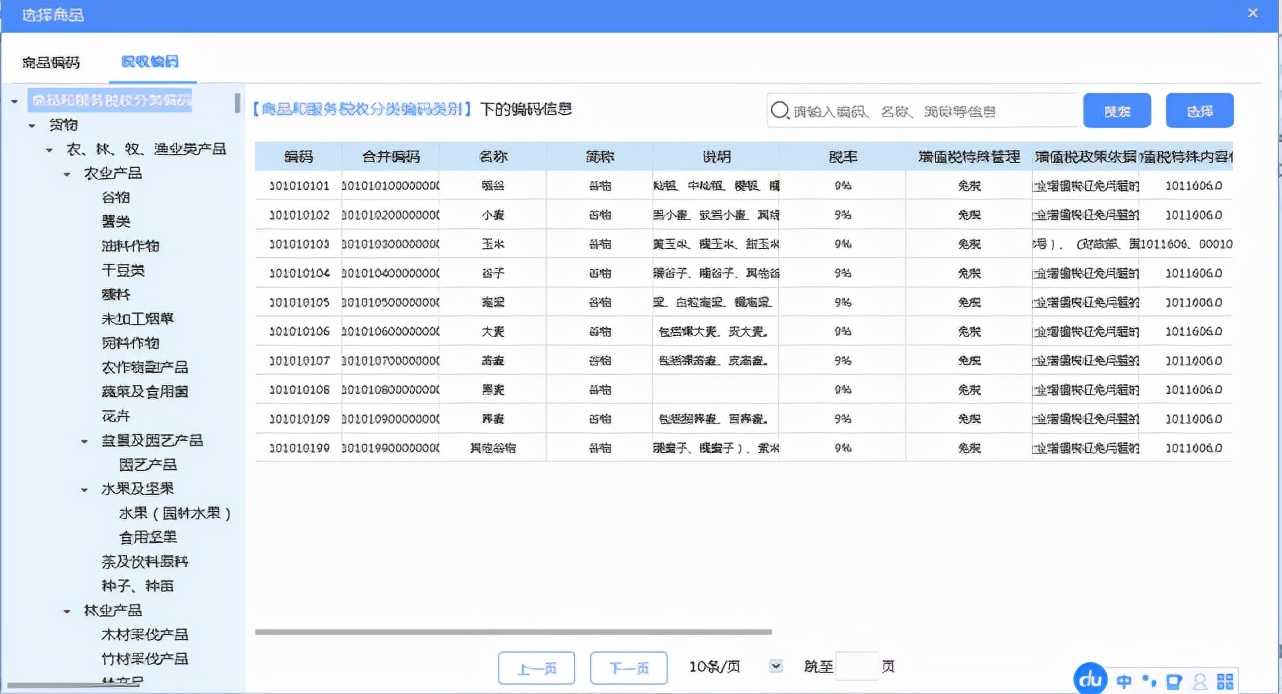Click the 跳至 page number input field

[x=856, y=664]
